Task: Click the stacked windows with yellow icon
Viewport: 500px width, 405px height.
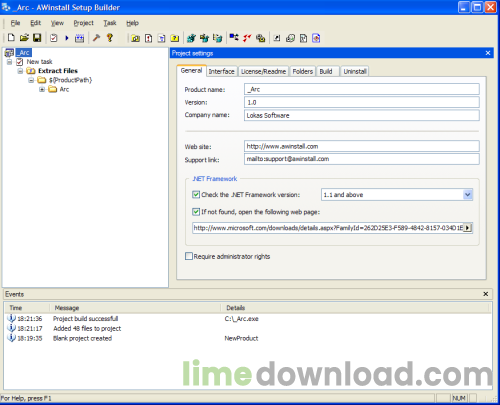Action: pos(260,38)
